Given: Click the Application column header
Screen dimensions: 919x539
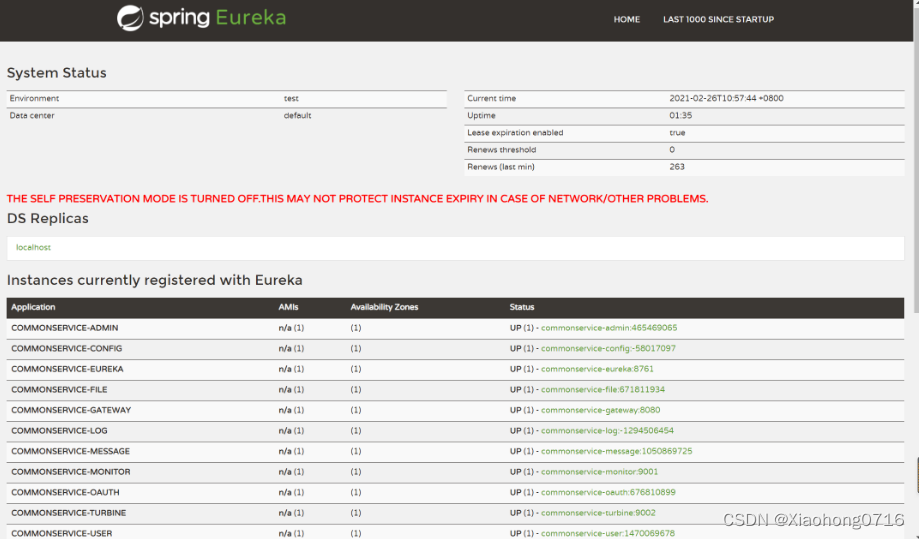Looking at the screenshot, I should click(33, 307).
